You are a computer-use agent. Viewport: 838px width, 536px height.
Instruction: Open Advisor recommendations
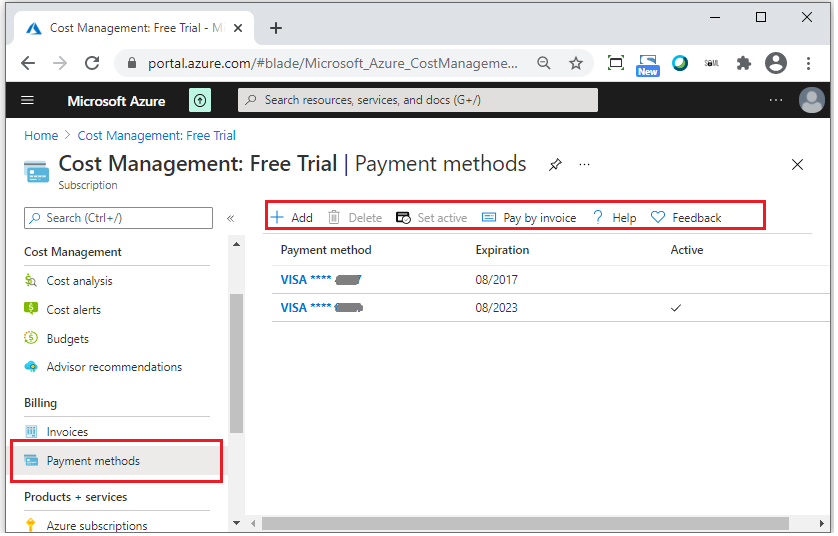pos(114,369)
